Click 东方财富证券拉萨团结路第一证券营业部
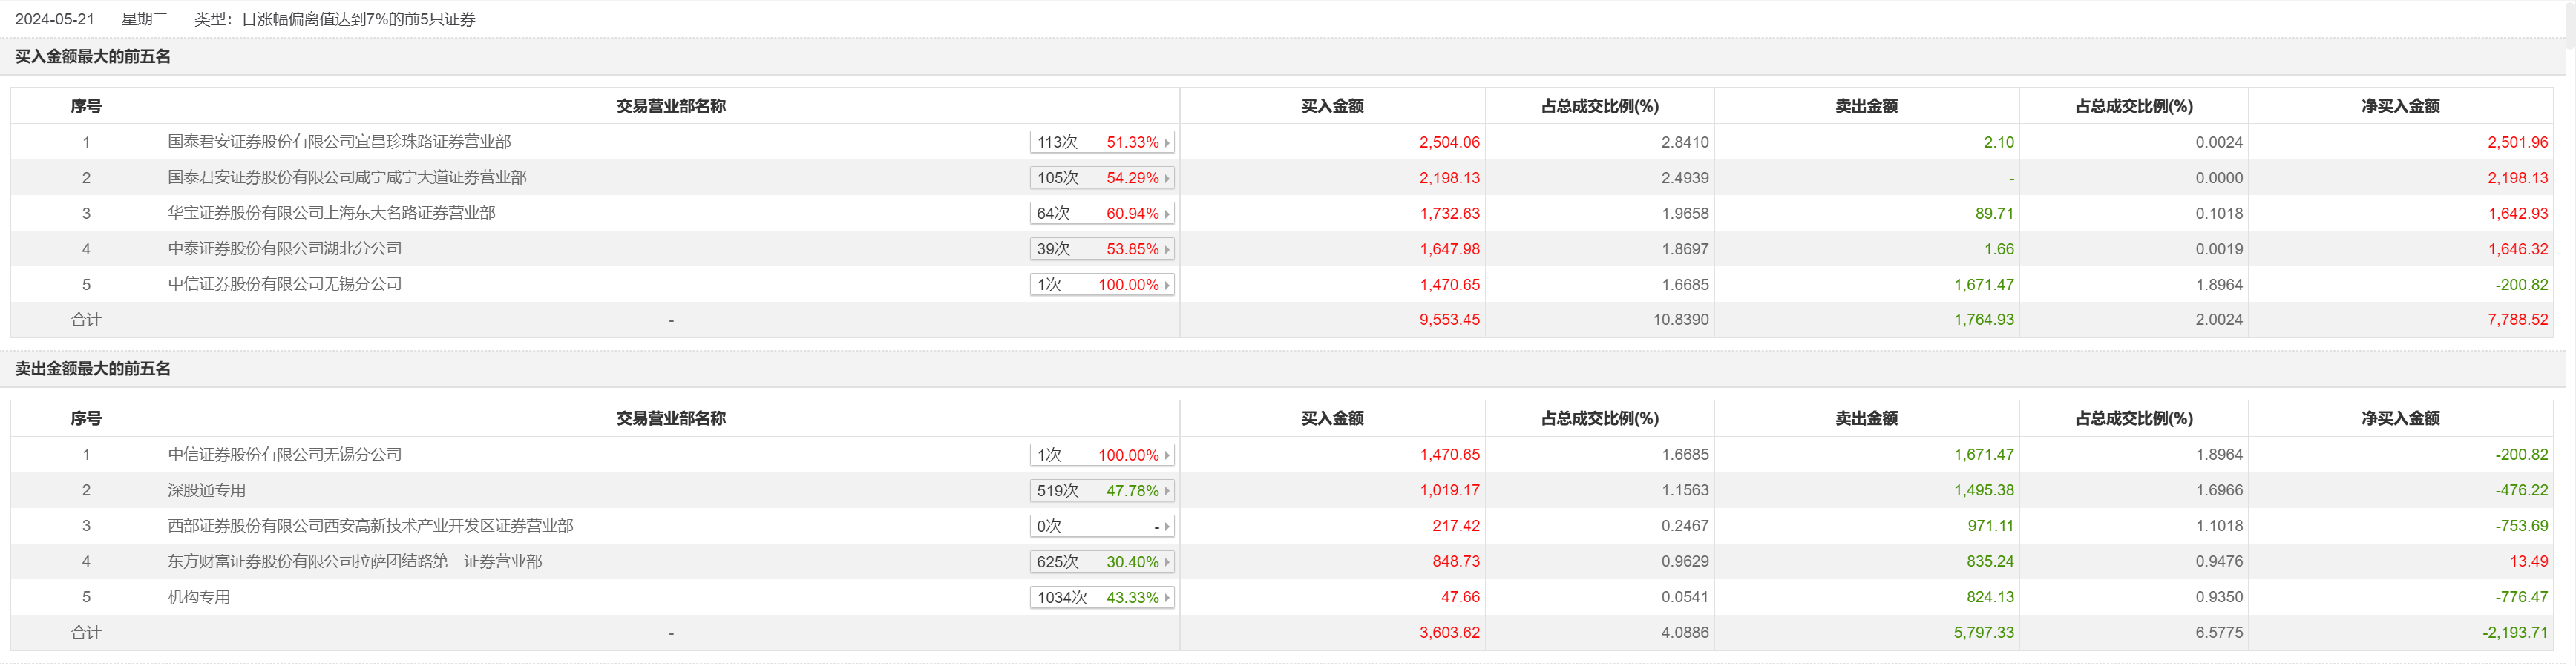 (x=355, y=562)
